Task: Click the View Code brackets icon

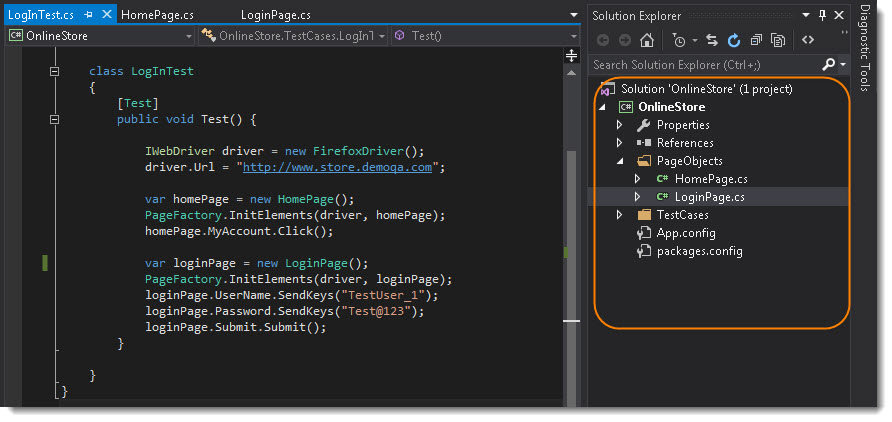Action: 808,41
